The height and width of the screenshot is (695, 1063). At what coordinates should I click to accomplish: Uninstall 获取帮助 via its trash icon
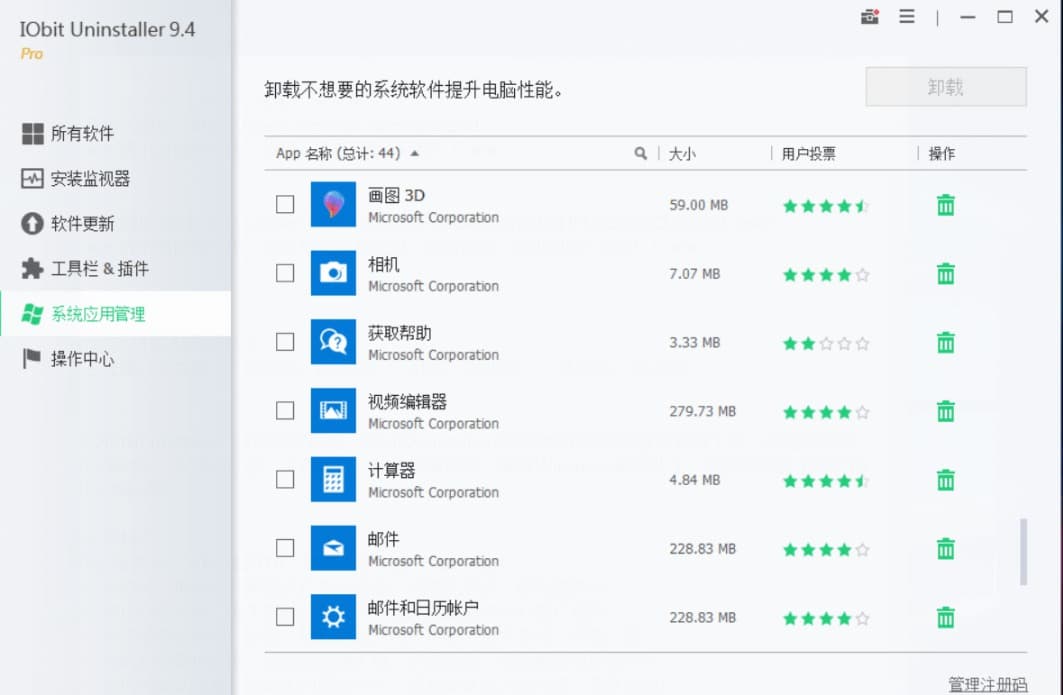(x=946, y=342)
